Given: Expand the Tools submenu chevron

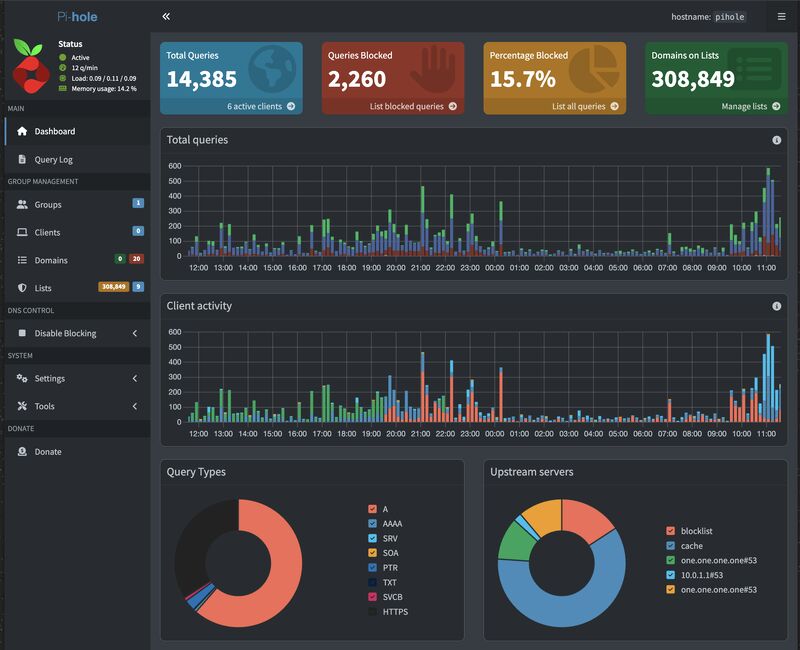Looking at the screenshot, I should (135, 406).
